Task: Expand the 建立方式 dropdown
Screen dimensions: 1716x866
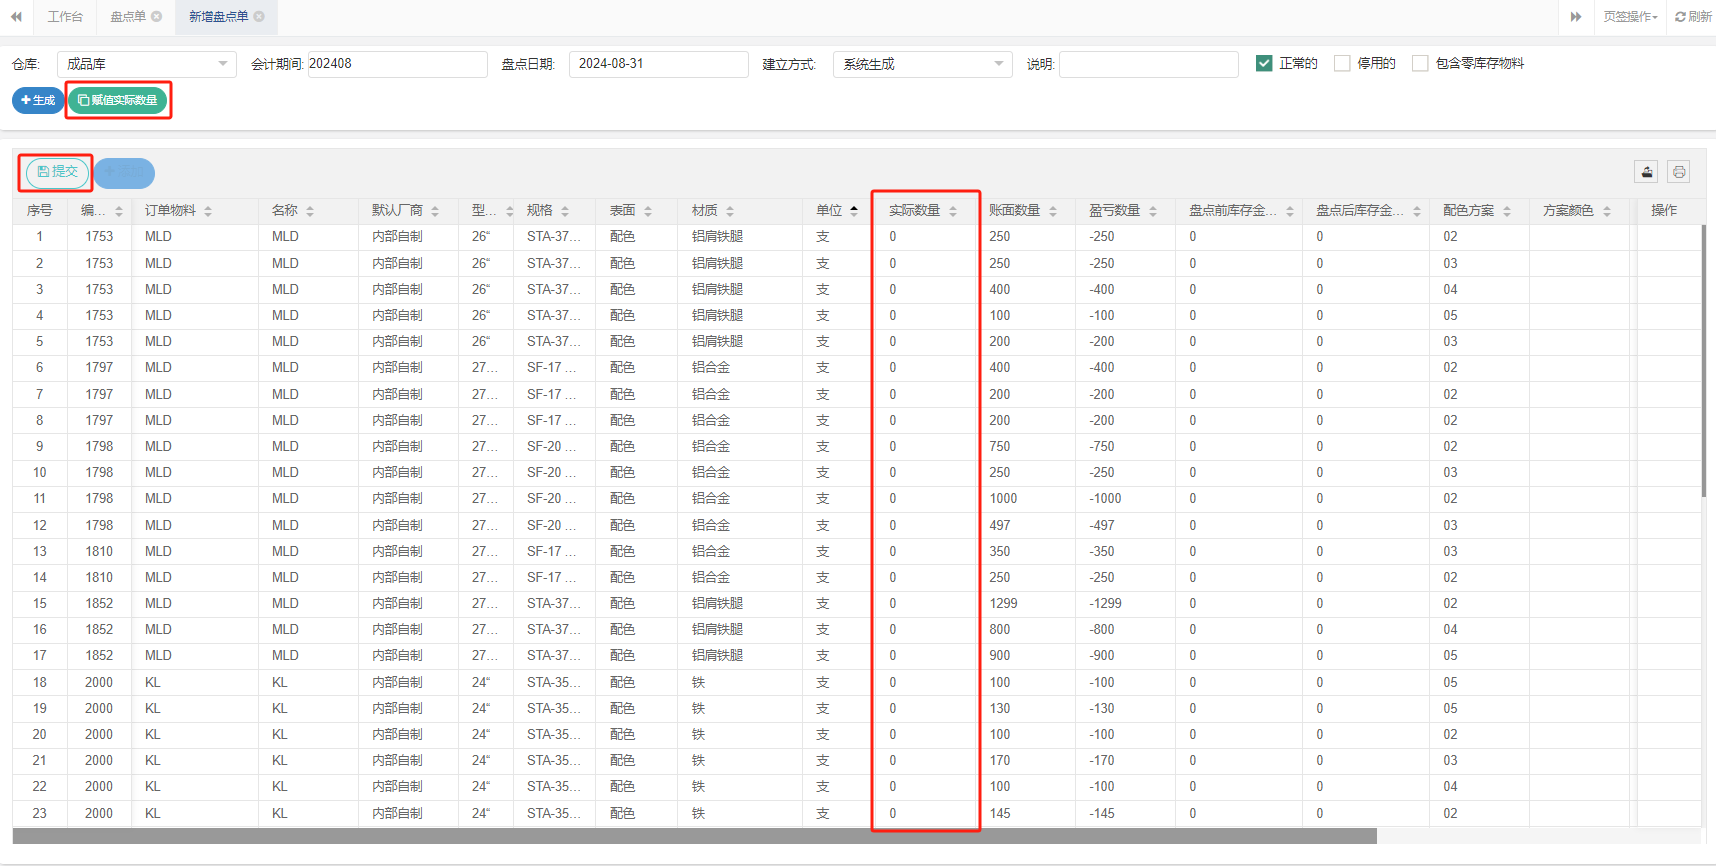Action: (x=921, y=64)
